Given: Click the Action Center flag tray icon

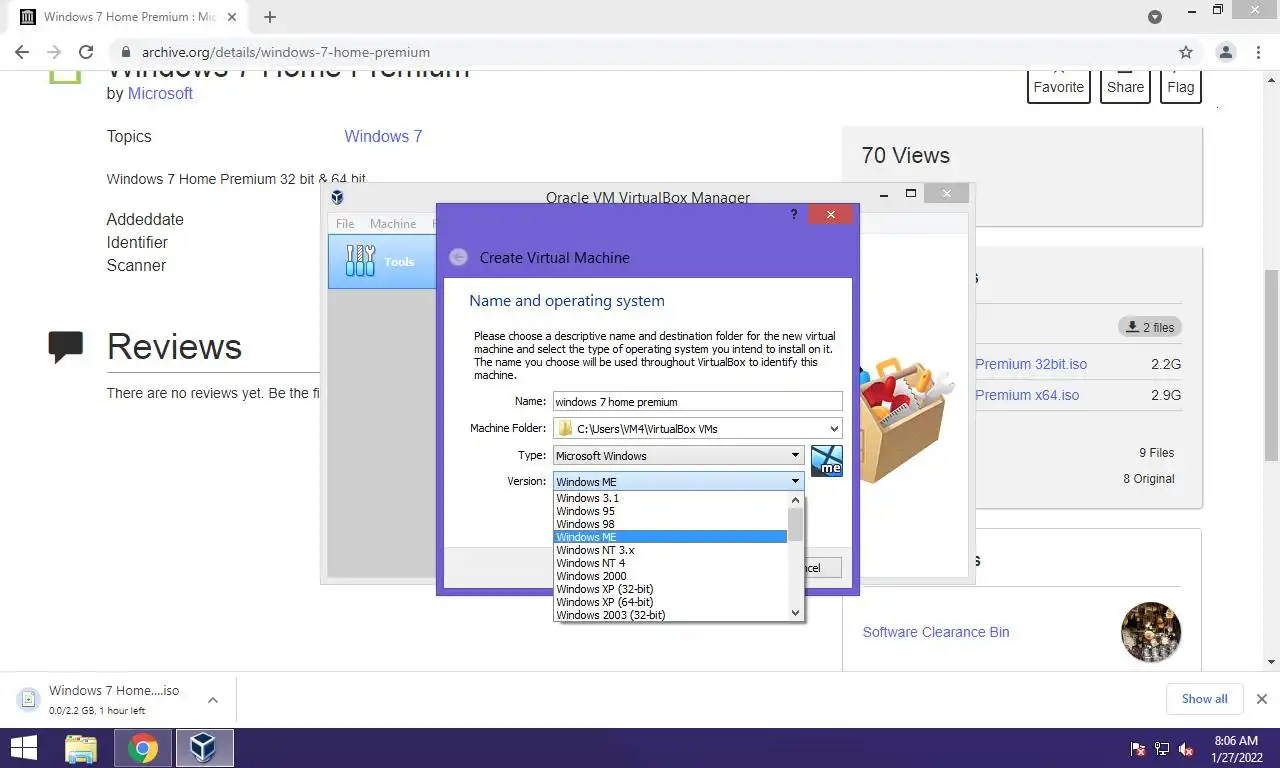Looking at the screenshot, I should pos(1138,749).
